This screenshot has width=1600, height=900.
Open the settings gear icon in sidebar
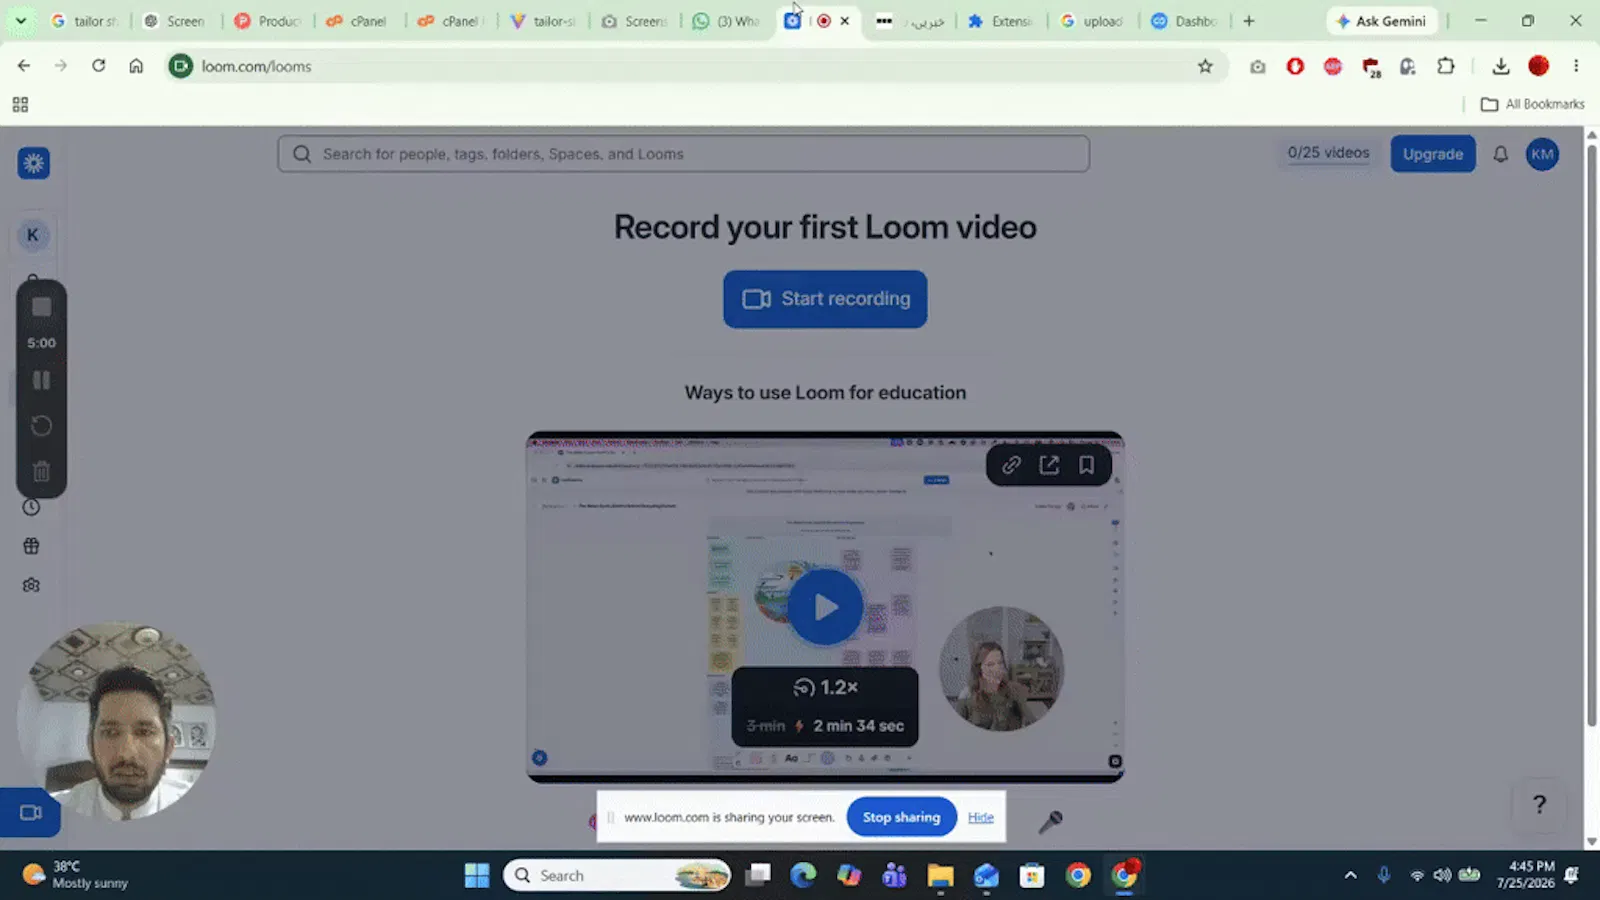tap(31, 585)
